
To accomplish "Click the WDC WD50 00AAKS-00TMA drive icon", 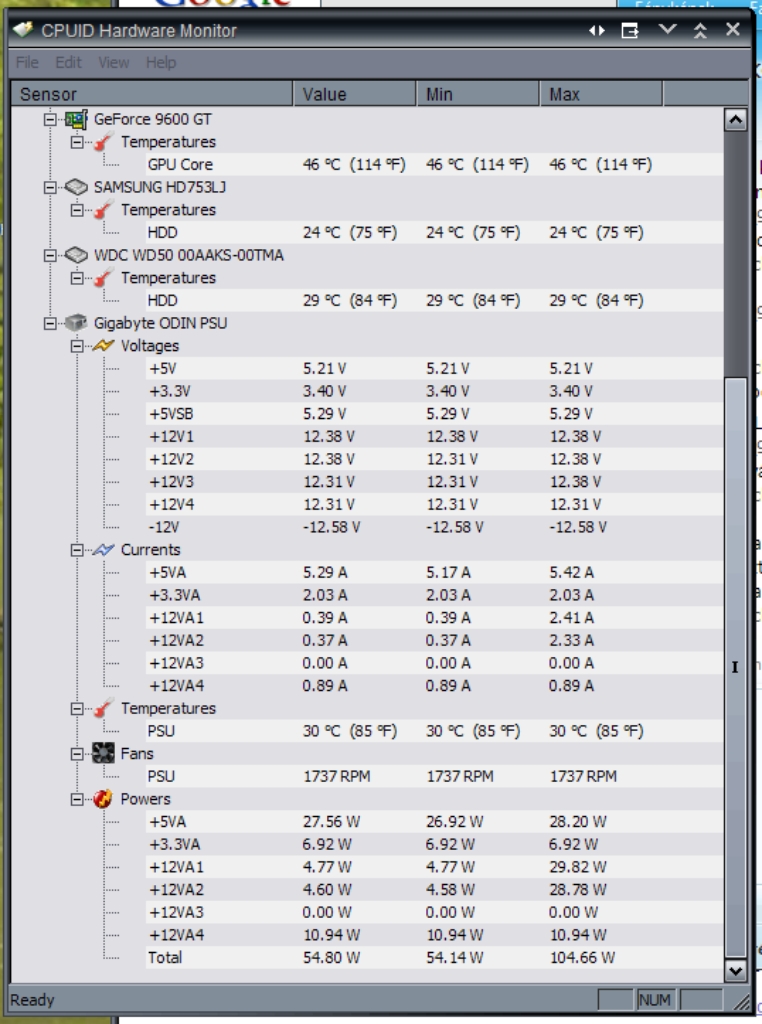I will click(x=76, y=255).
